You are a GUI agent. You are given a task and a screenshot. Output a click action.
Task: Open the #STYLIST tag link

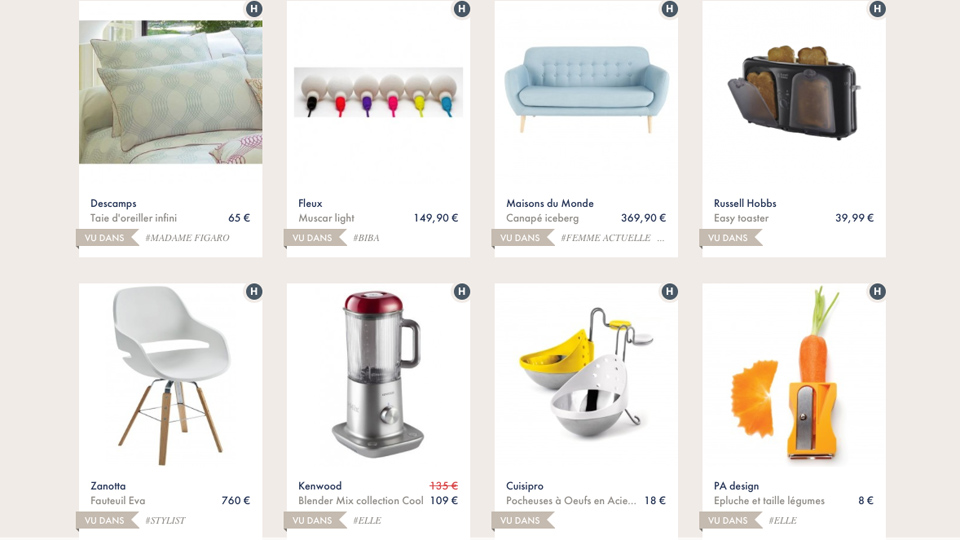165,520
